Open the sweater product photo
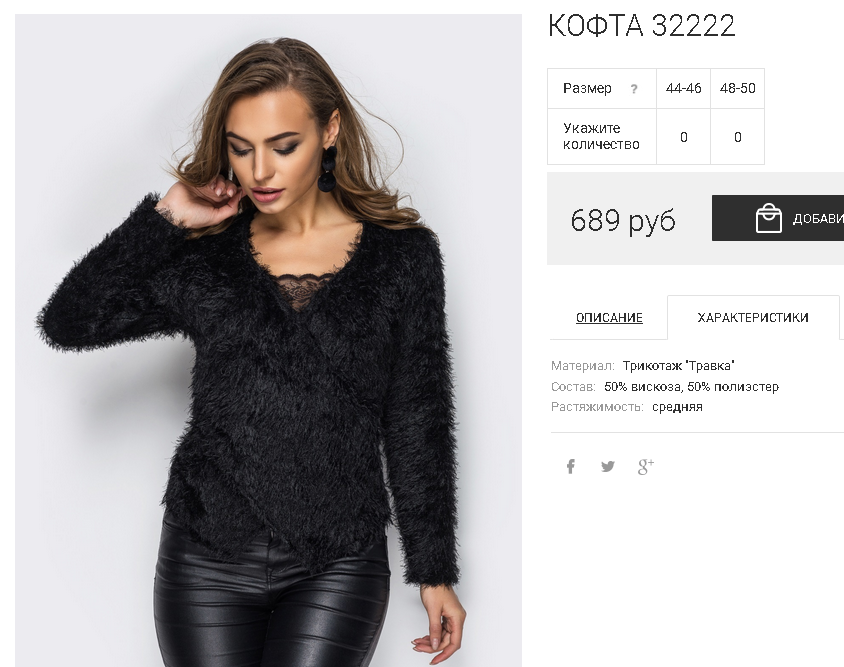Viewport: 844px width, 667px height. click(x=268, y=340)
